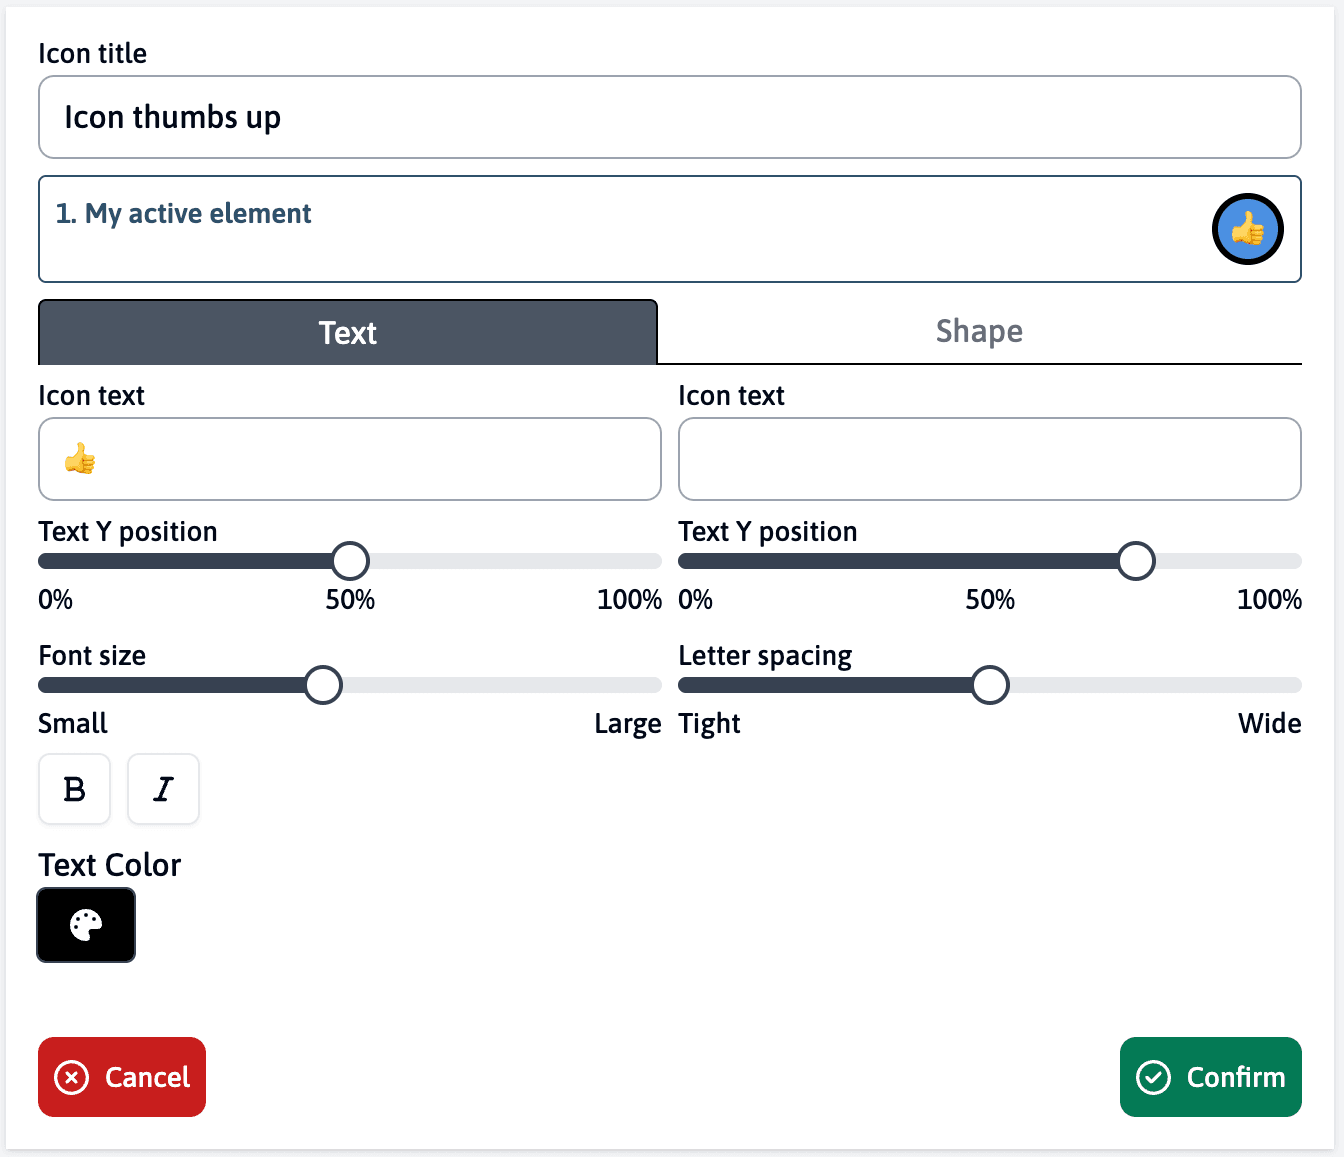Click the Icon title field showing Icon thumbs up
The height and width of the screenshot is (1157, 1344).
(x=669, y=117)
